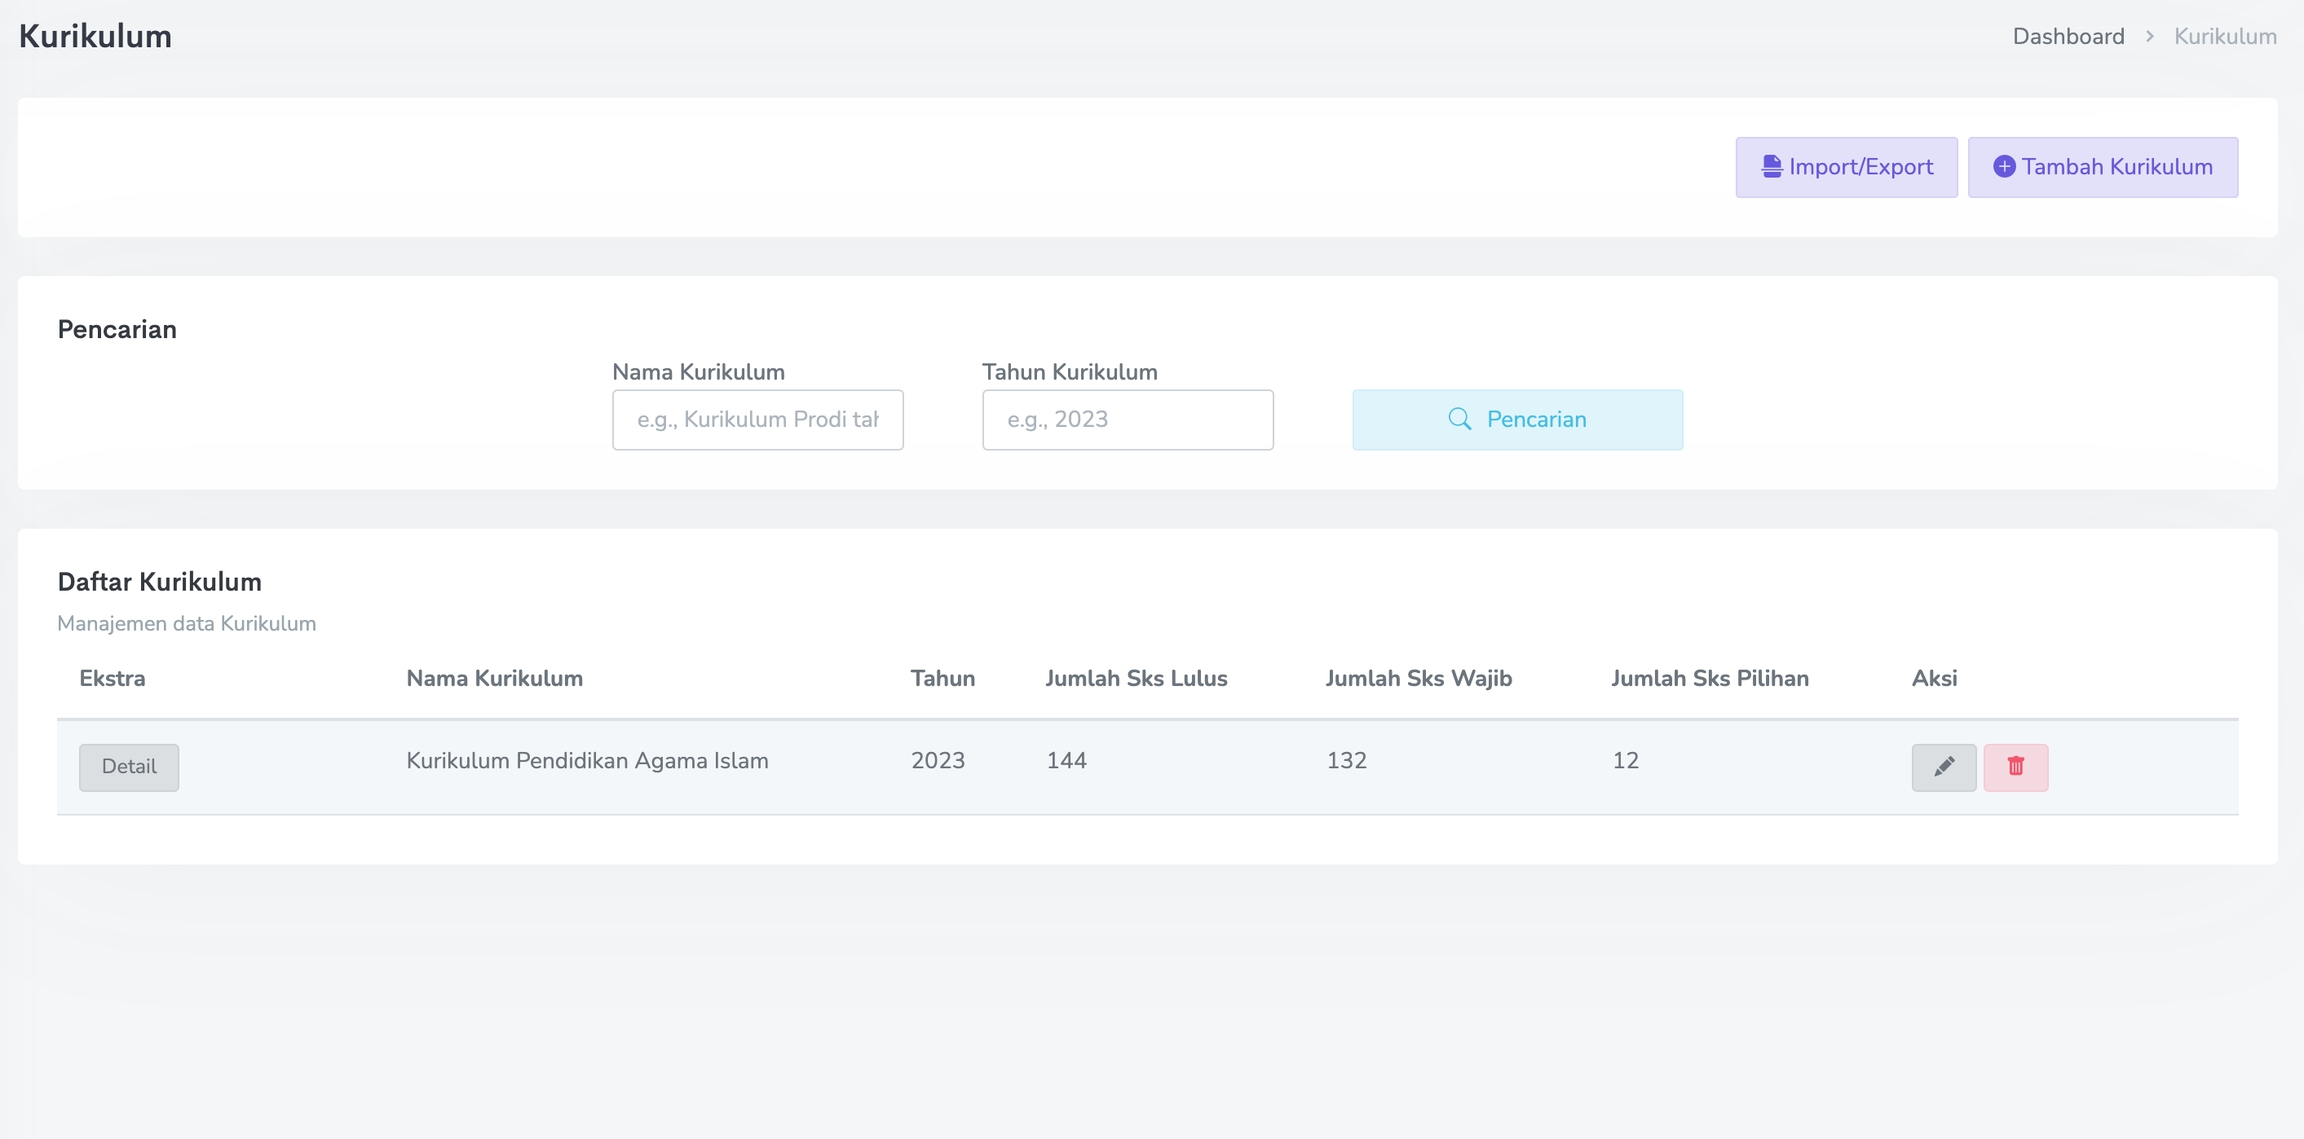2304x1139 pixels.
Task: Select the Kurikulum Pendidikan Agama Islam row
Action: (587, 761)
